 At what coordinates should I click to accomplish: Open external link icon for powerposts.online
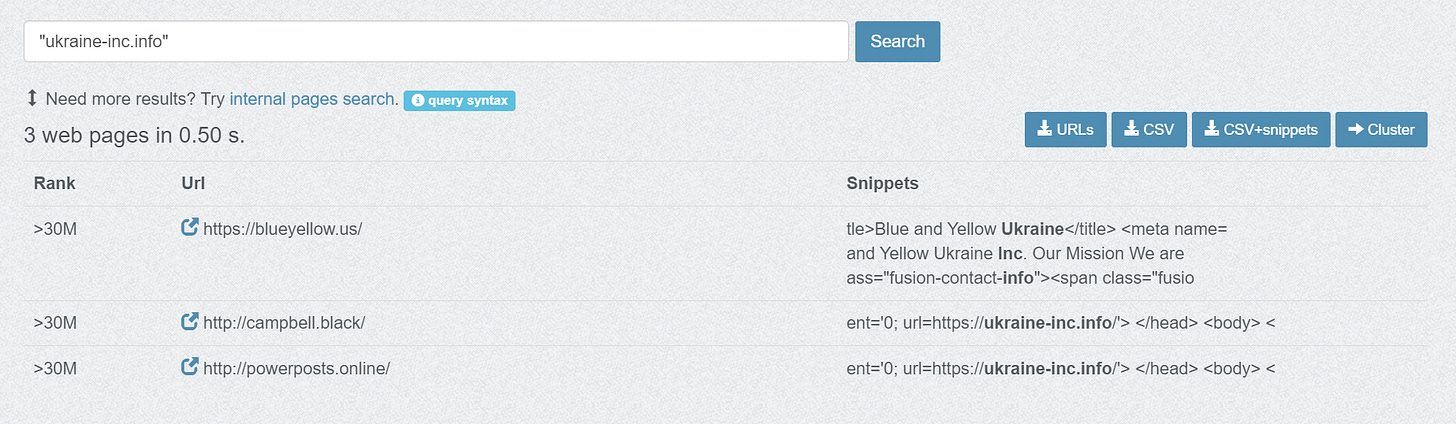tap(190, 367)
